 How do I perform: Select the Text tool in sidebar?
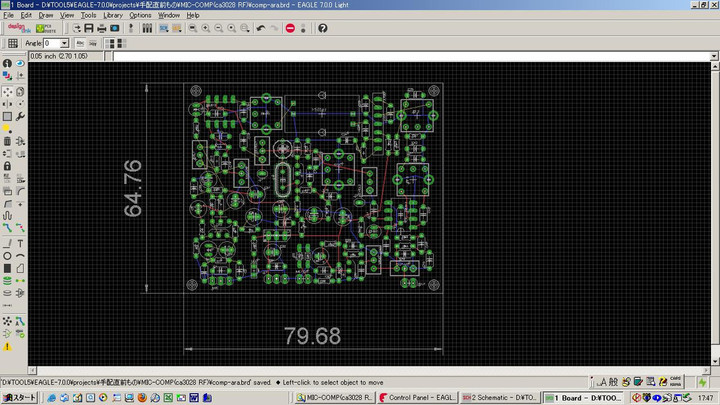click(x=20, y=243)
